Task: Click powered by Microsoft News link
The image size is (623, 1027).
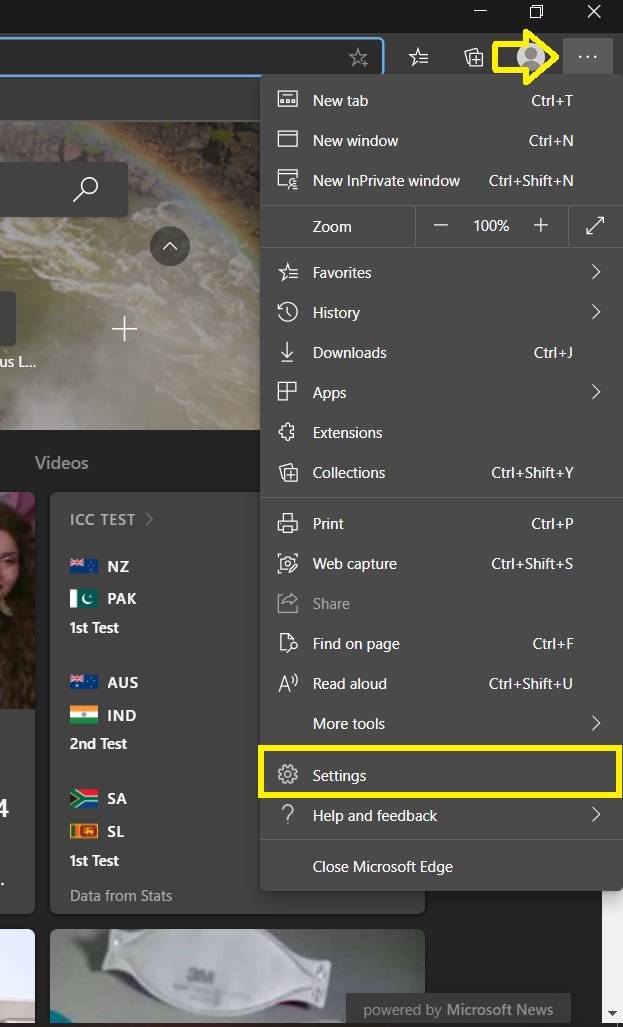Action: 458,1010
